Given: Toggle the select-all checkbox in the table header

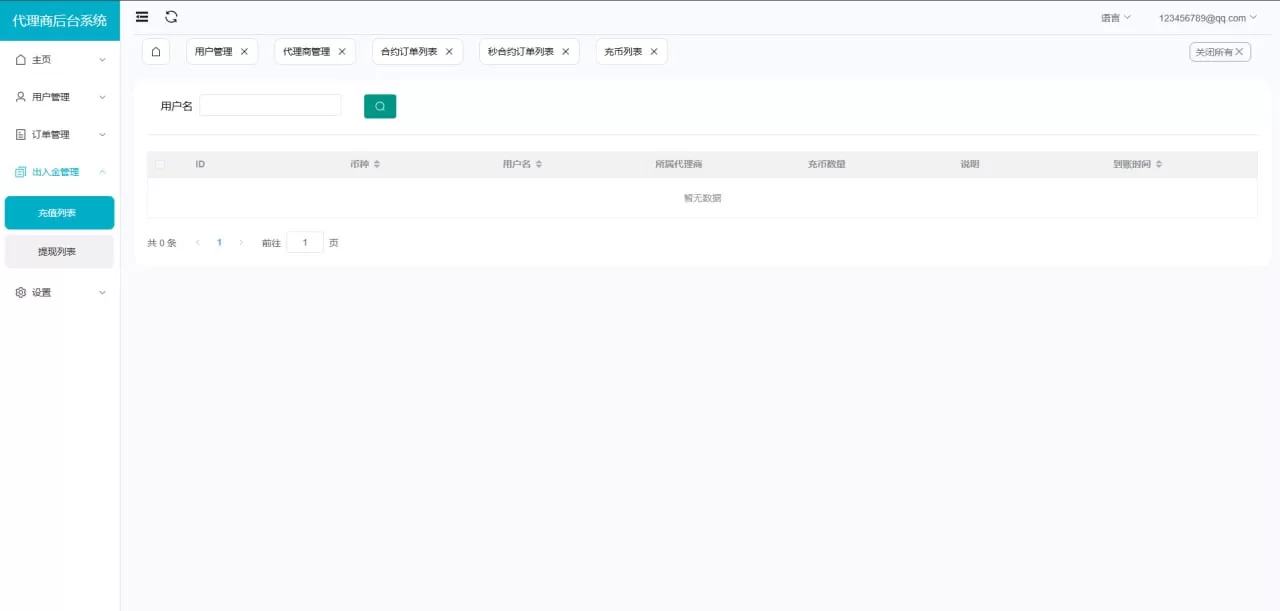Looking at the screenshot, I should click(159, 163).
